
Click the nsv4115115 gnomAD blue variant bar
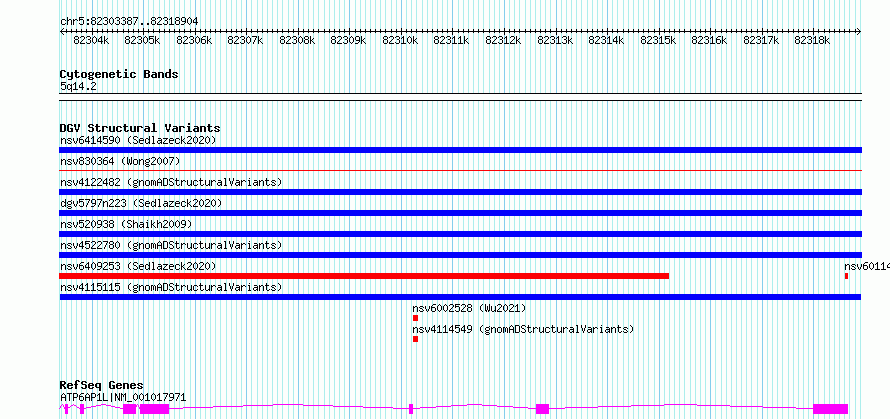[460, 297]
